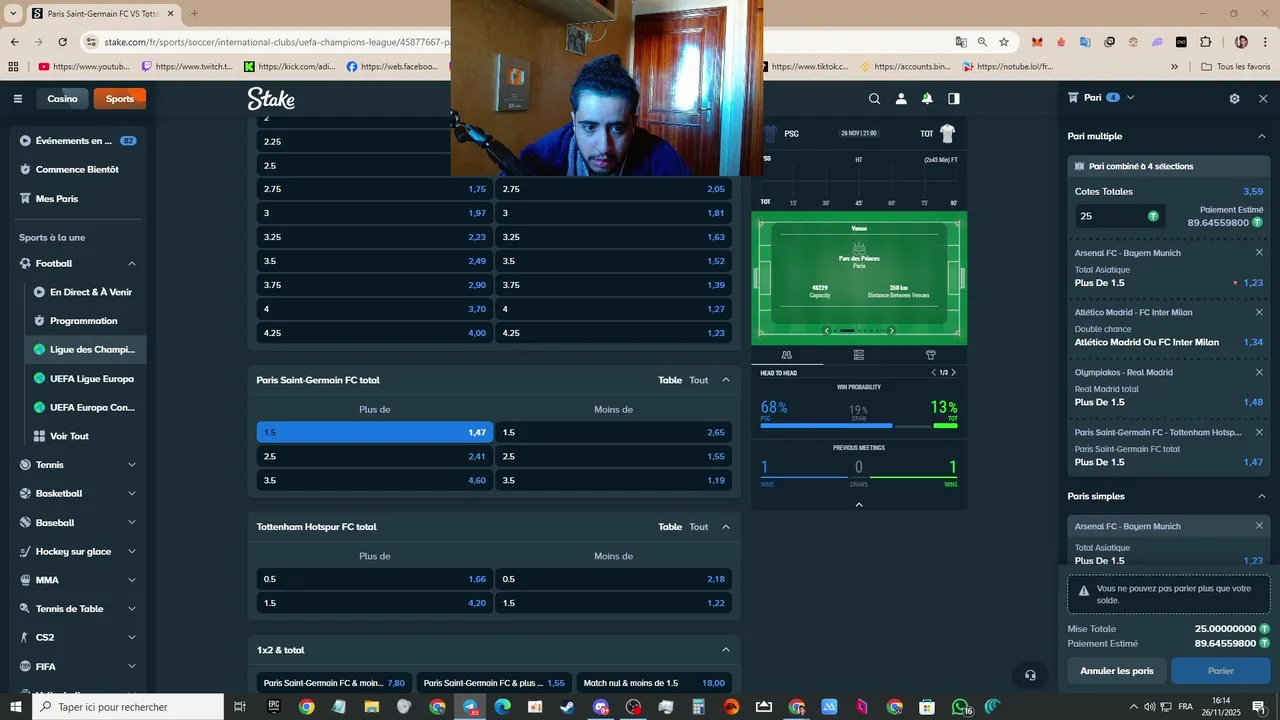
Task: Collapse the 1x2 & total market
Action: (x=726, y=650)
